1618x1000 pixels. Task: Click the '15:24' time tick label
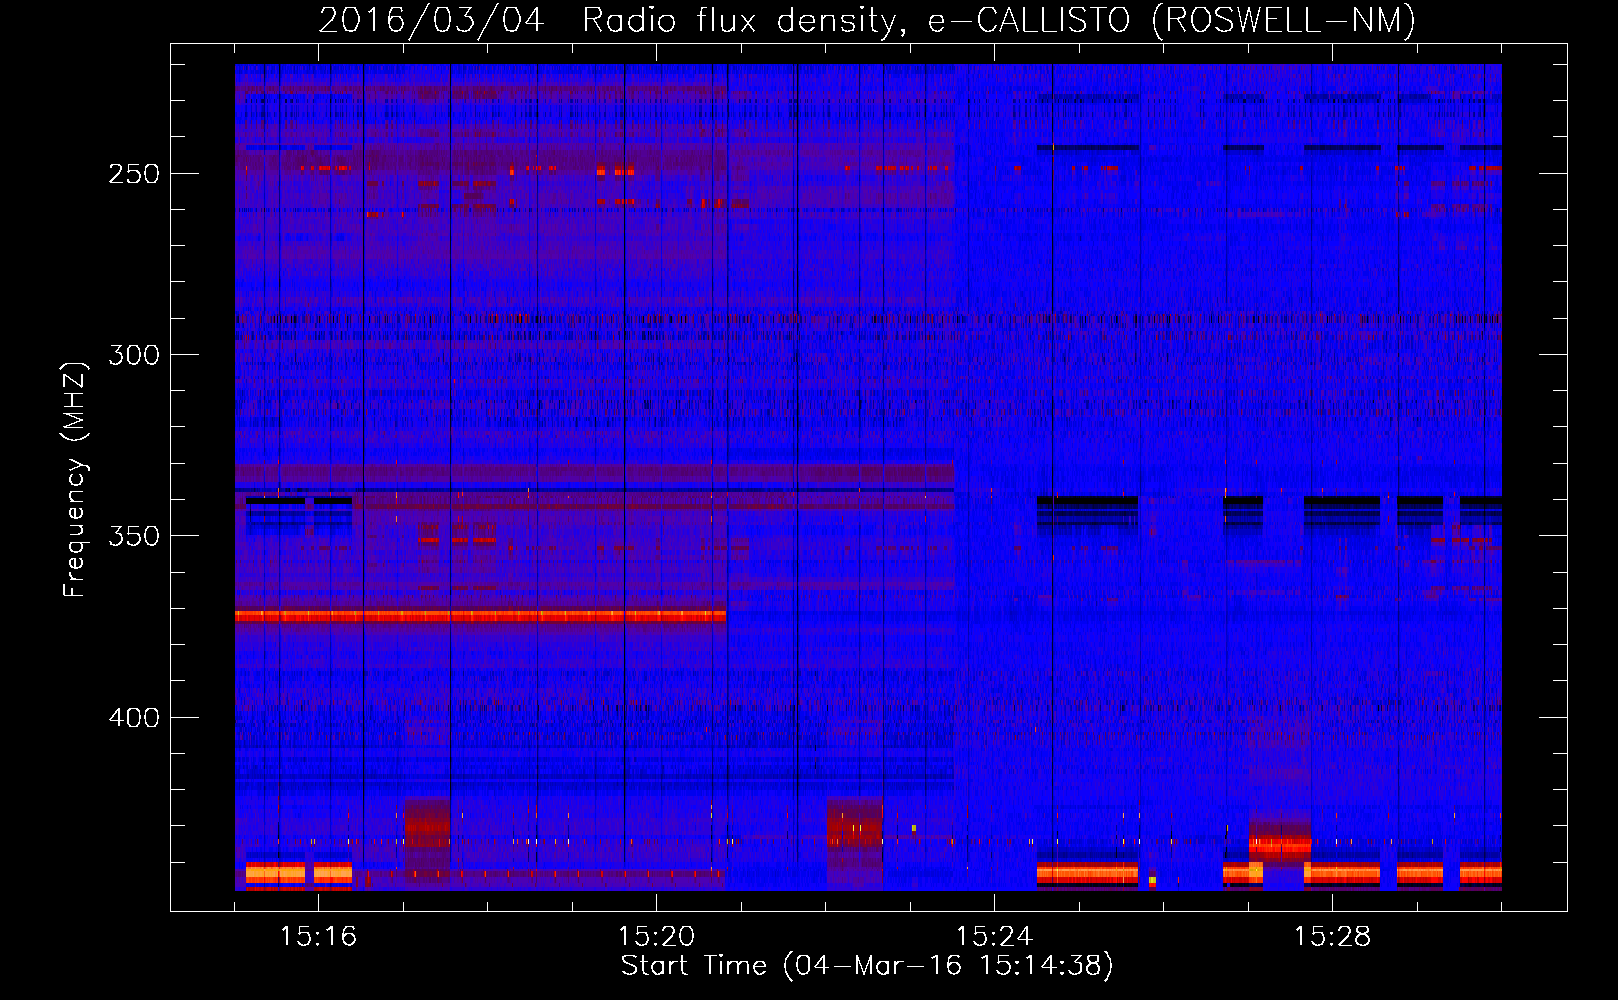point(994,937)
